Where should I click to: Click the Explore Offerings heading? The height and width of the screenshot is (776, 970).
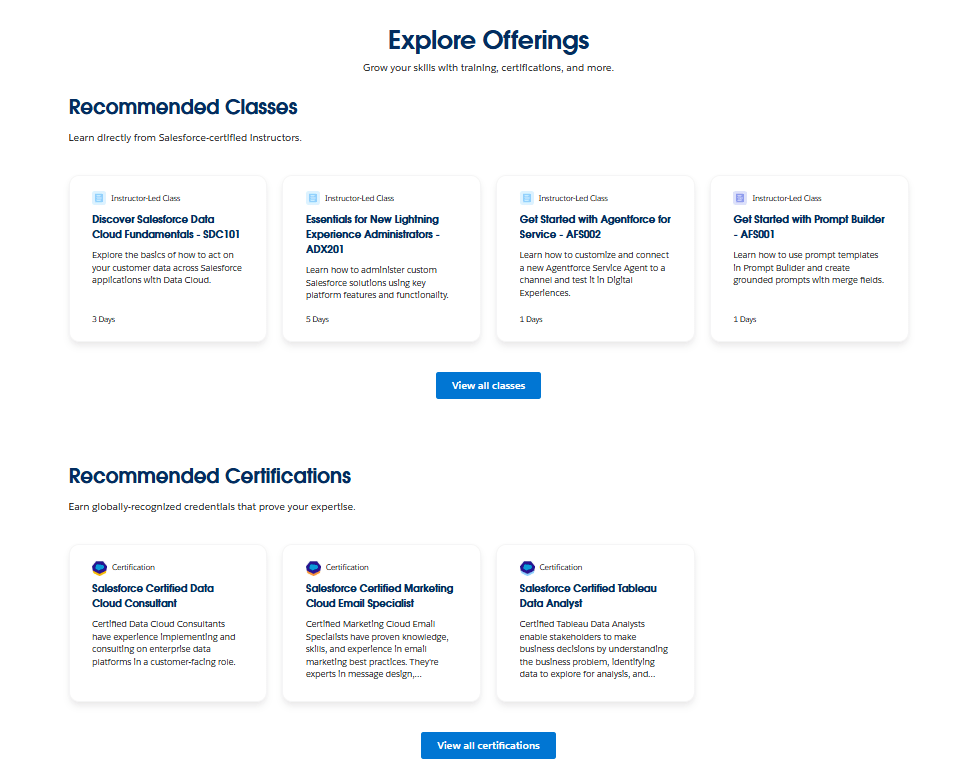click(488, 40)
